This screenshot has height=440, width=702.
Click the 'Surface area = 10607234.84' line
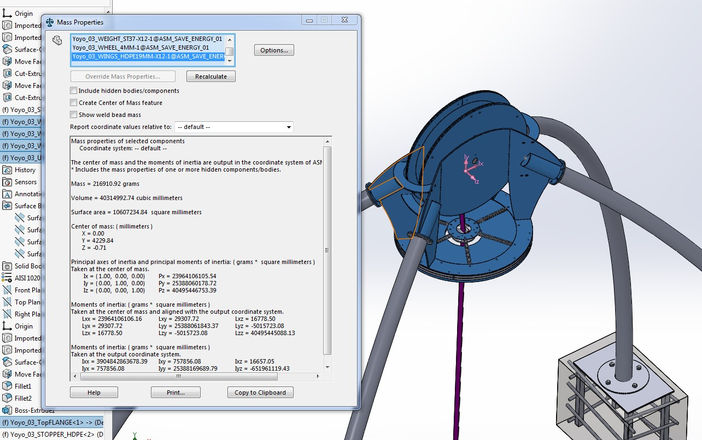(136, 212)
